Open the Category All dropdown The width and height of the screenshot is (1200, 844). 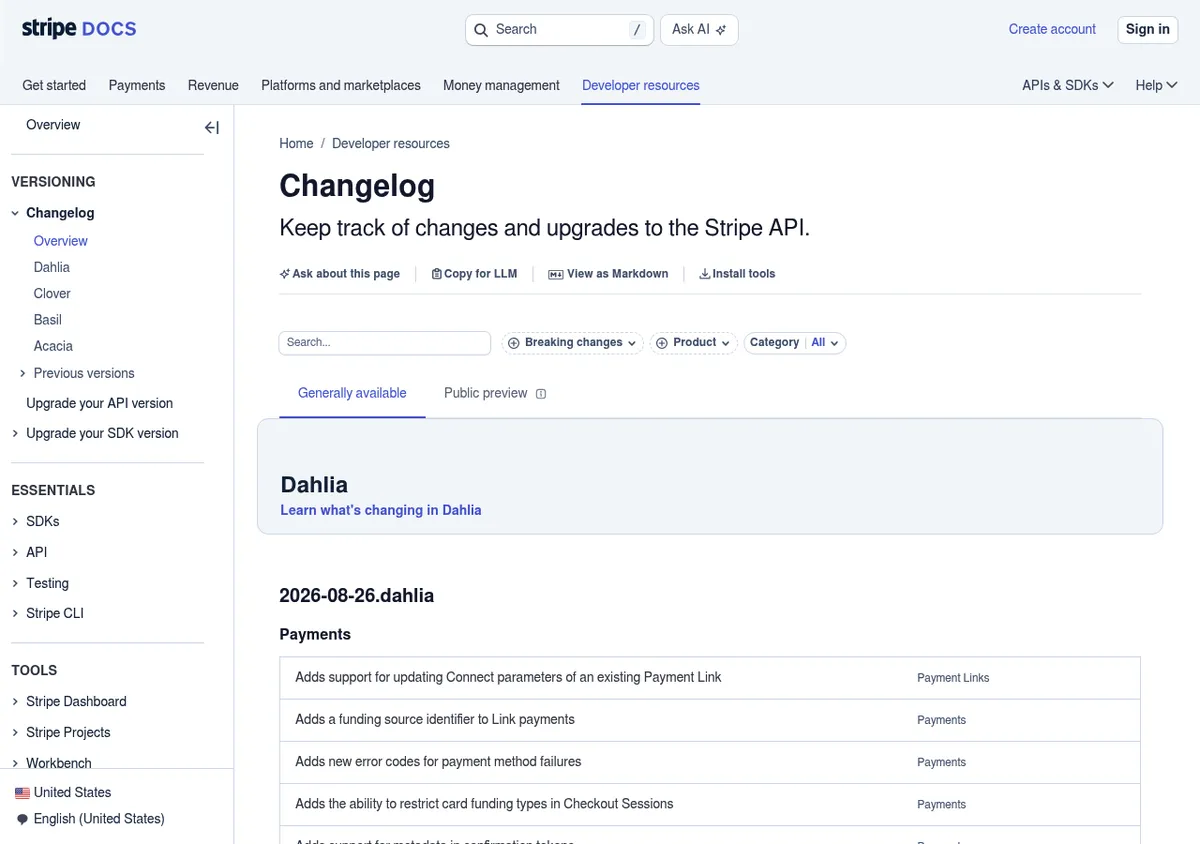[795, 343]
